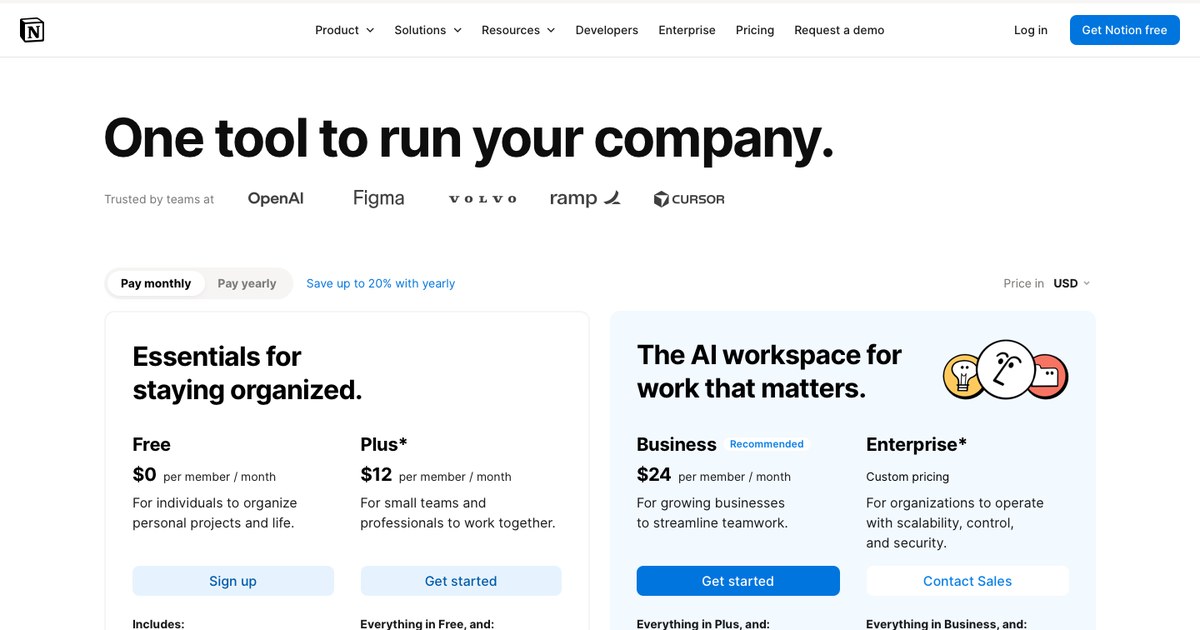Viewport: 1200px width, 630px height.
Task: Click the Notion logo icon
Action: pos(32,30)
